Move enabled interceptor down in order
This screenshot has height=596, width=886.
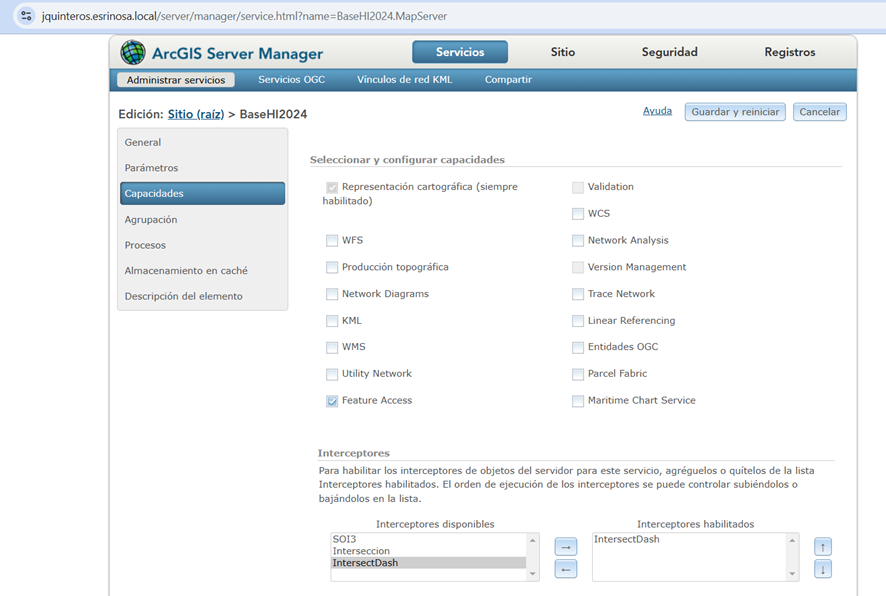click(823, 569)
